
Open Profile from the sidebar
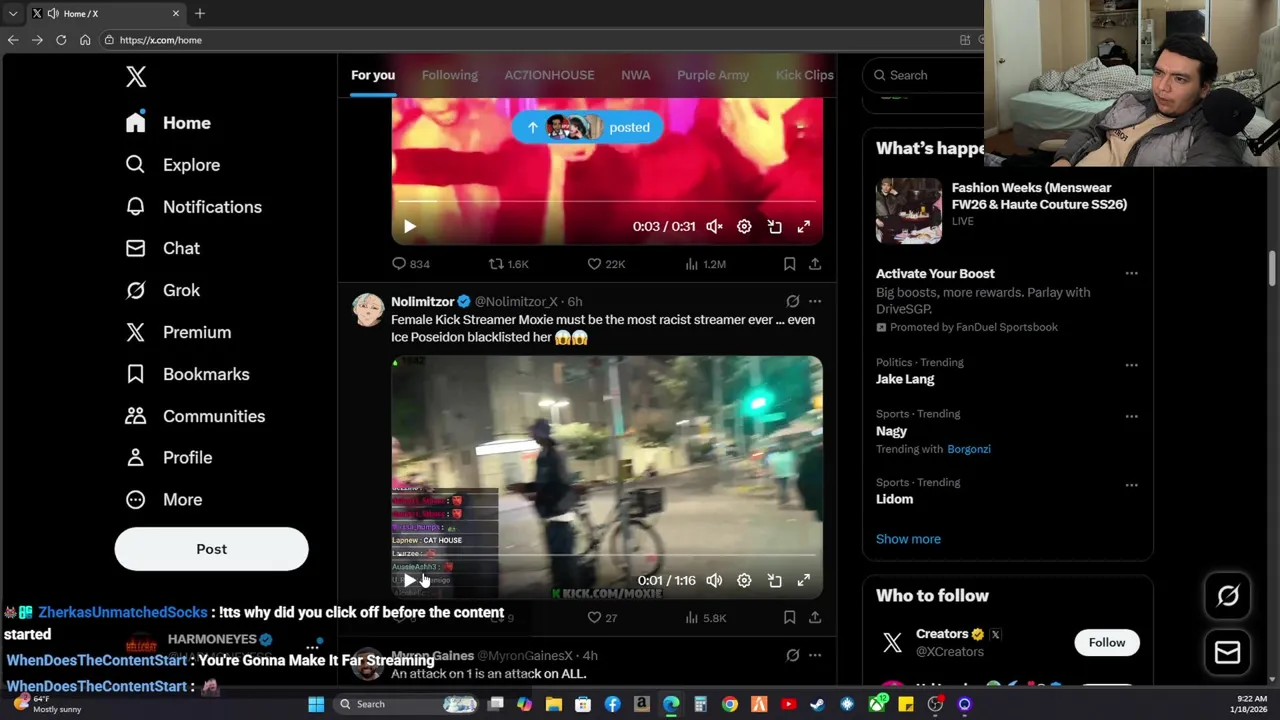coord(168,457)
